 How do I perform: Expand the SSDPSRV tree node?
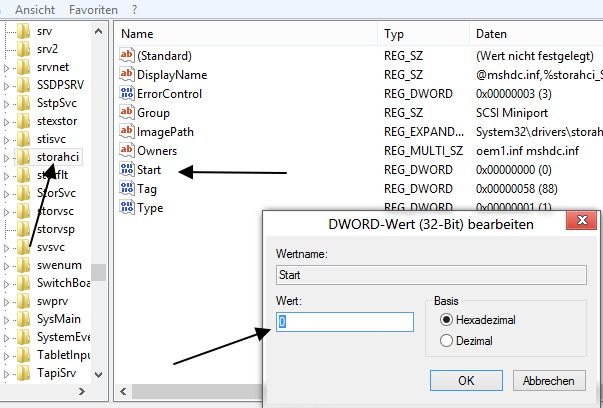(x=6, y=87)
